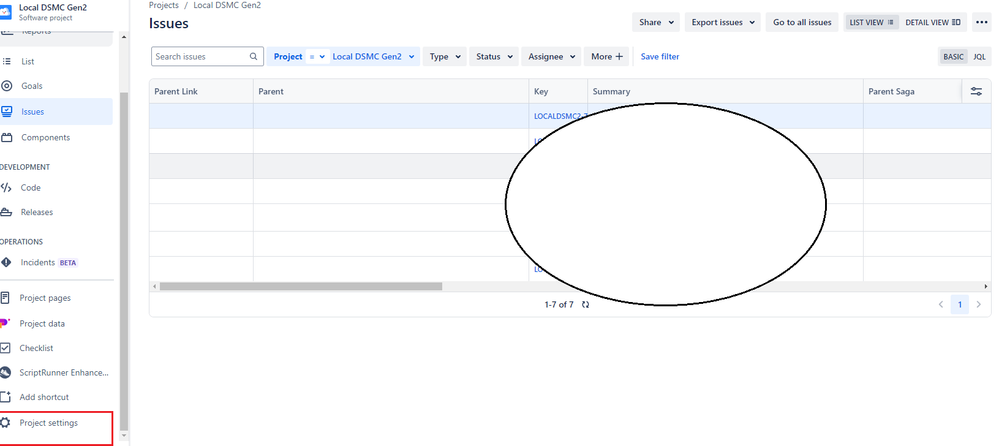999x446 pixels.
Task: Click the Project settings gear icon
Action: 6,423
